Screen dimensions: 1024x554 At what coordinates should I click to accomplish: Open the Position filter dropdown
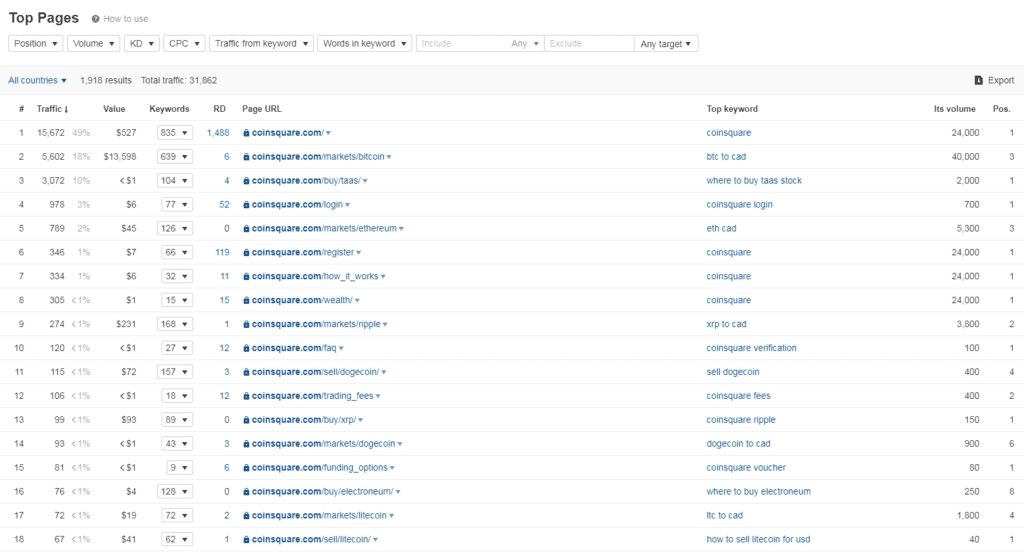[x=36, y=44]
